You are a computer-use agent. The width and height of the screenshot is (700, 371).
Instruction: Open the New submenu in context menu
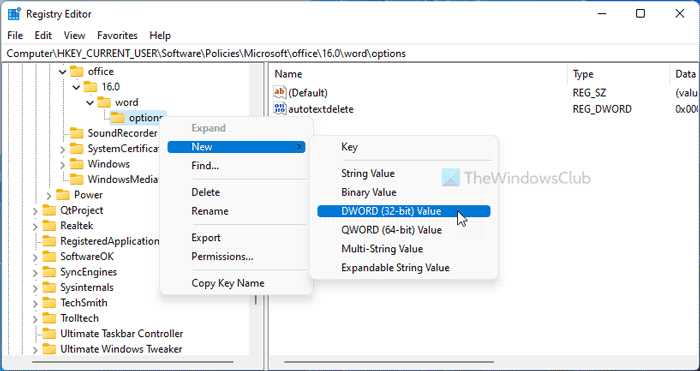point(236,147)
